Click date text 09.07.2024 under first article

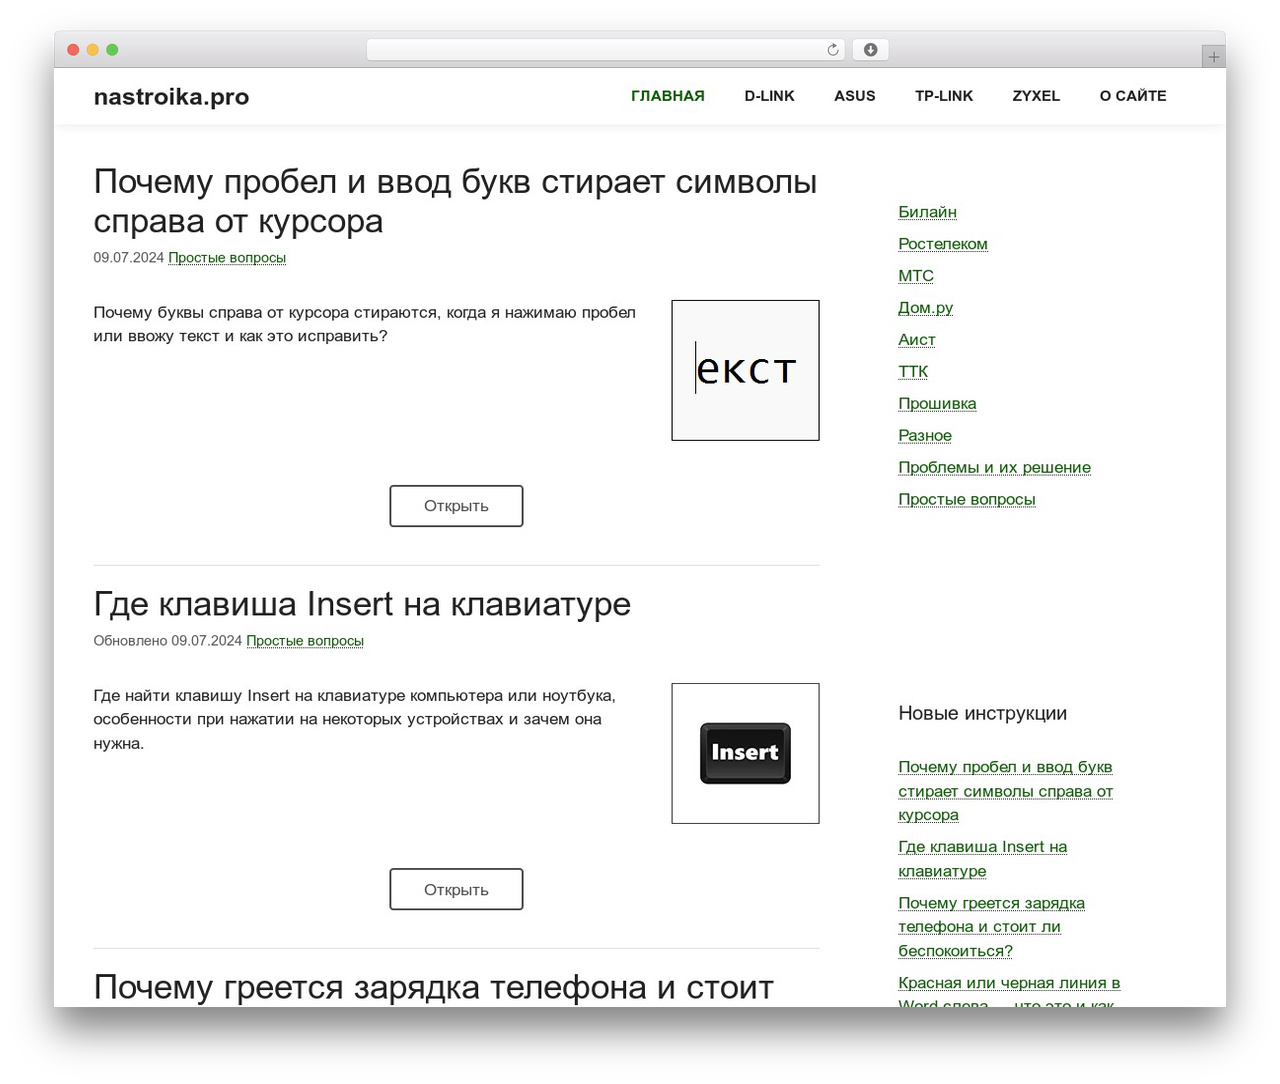click(129, 258)
